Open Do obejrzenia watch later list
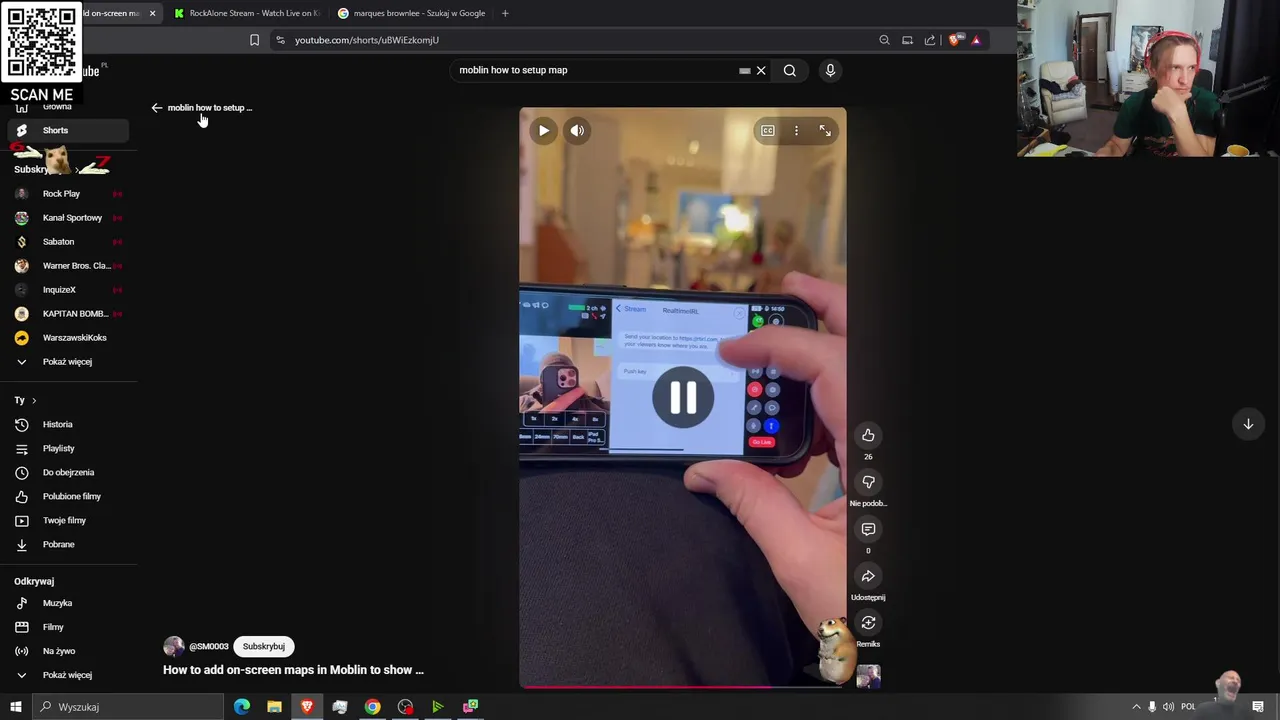 68,472
